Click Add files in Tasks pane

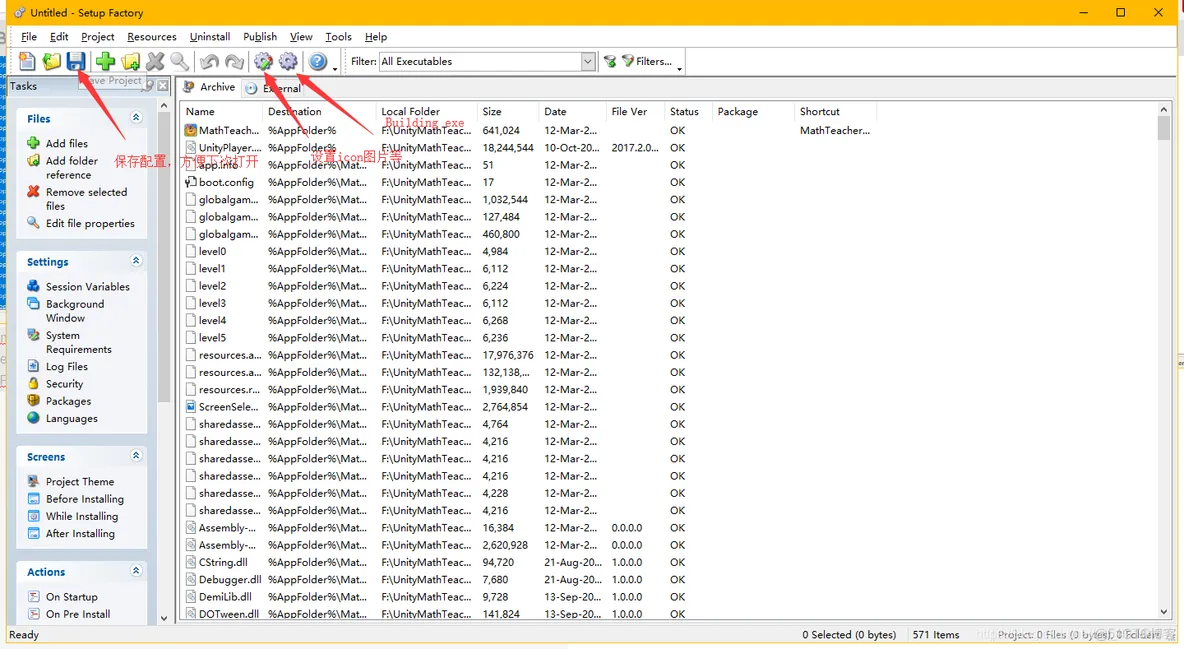(57, 143)
